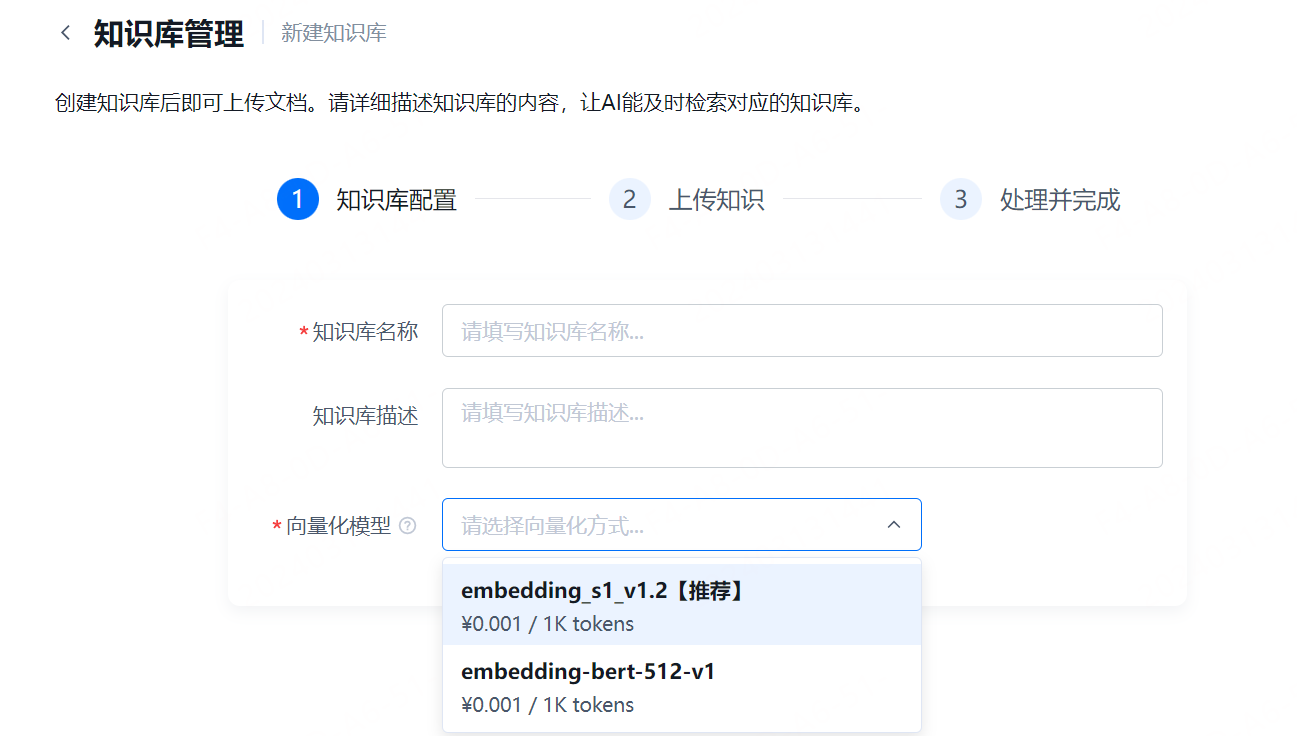Click the help icon next to 向量化模型
The width and height of the screenshot is (1297, 736).
407,526
